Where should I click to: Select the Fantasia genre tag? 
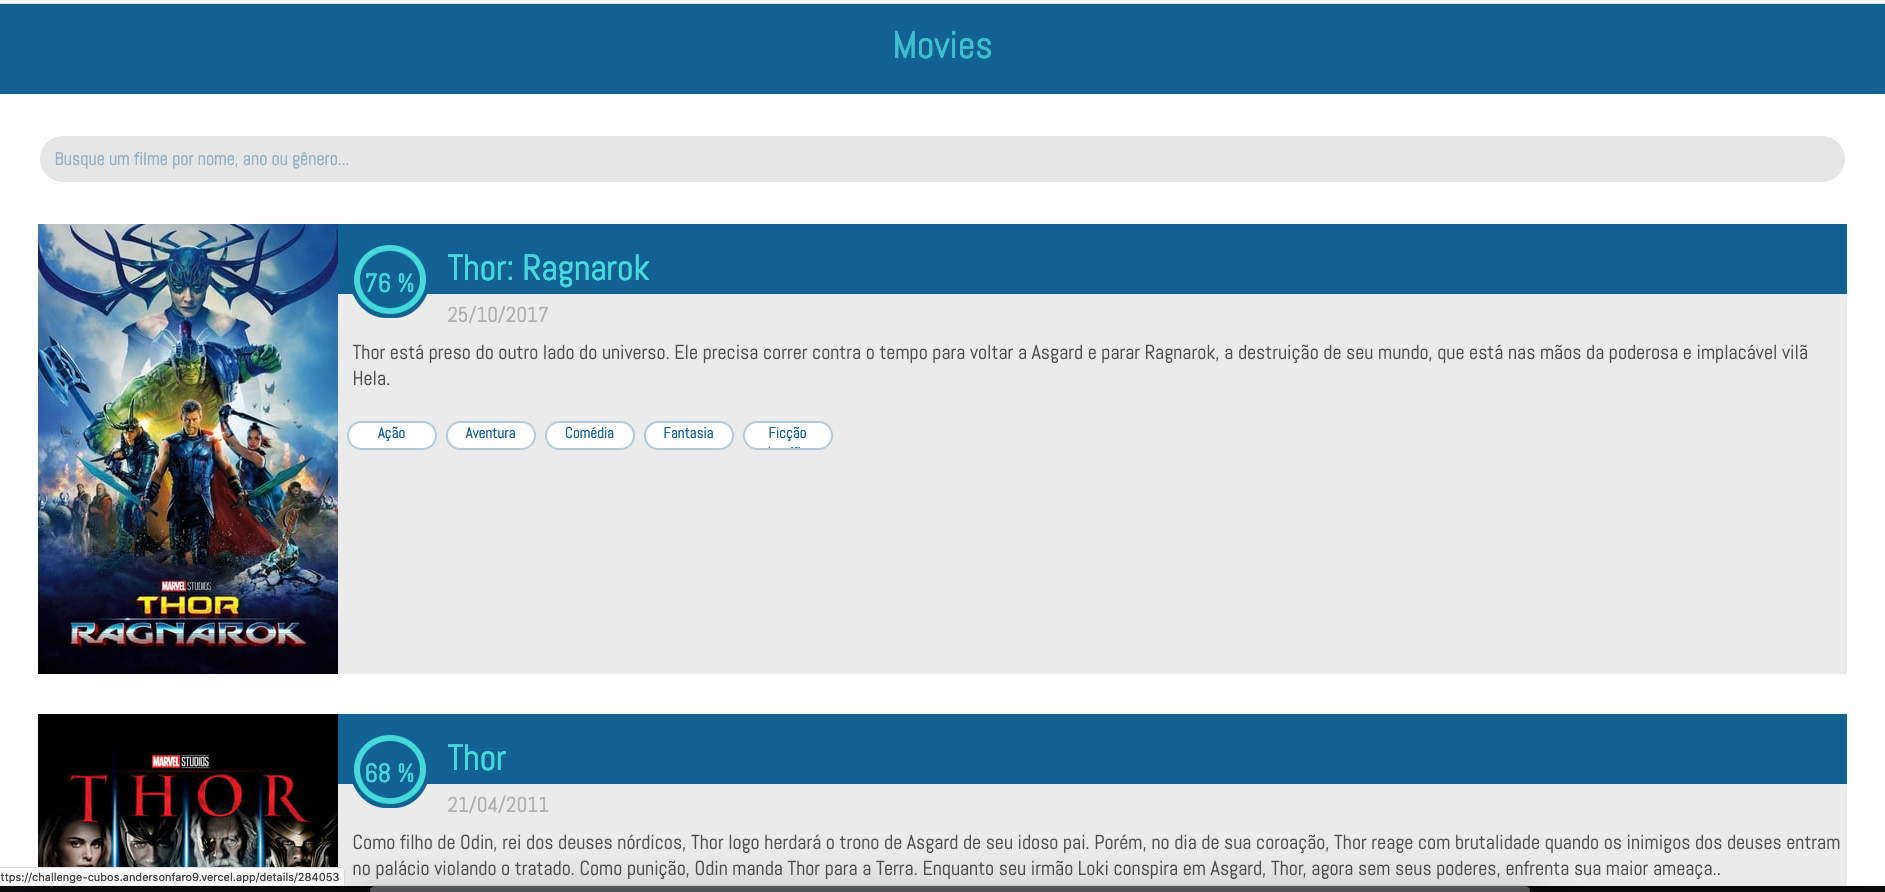(x=688, y=434)
